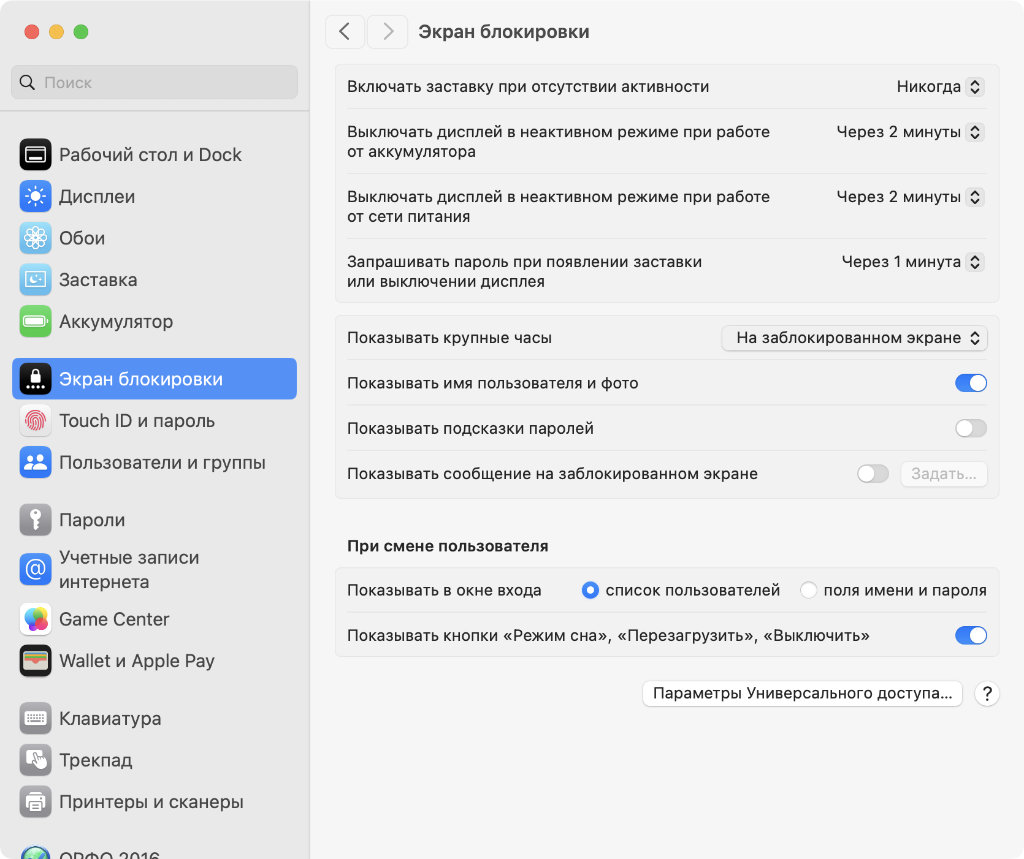Select the Wallet и Apple Pay icon

(x=35, y=661)
